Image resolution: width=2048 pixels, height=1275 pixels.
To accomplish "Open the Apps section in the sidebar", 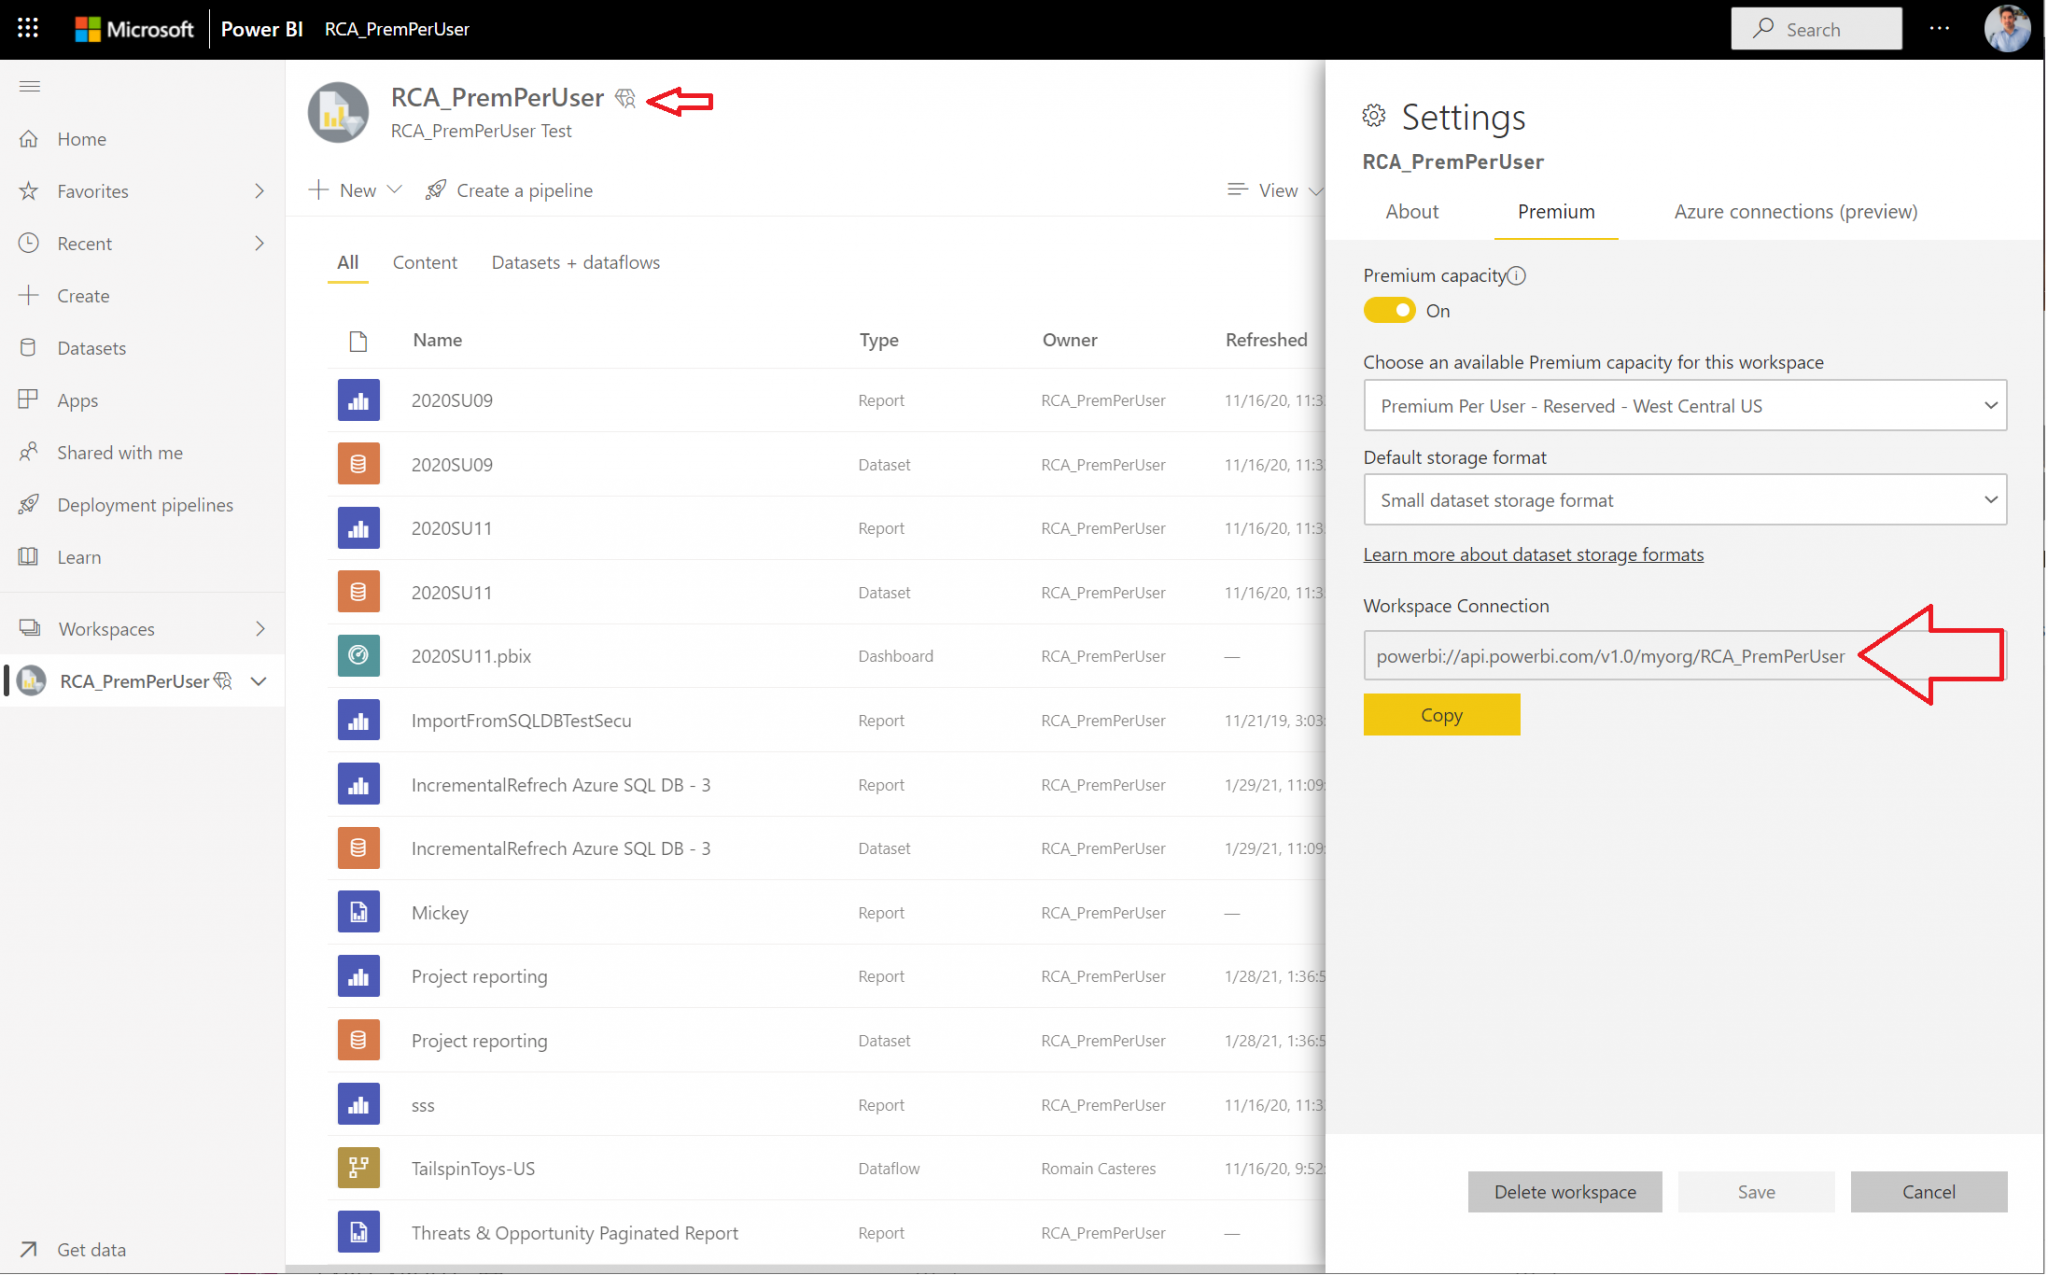I will pyautogui.click(x=30, y=400).
